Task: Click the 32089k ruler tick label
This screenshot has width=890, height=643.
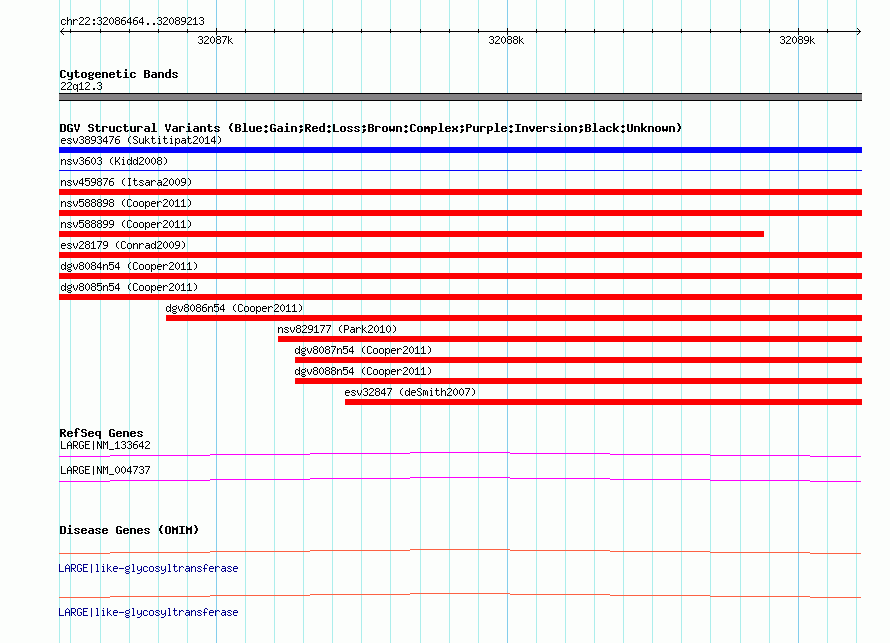Action: coord(797,40)
